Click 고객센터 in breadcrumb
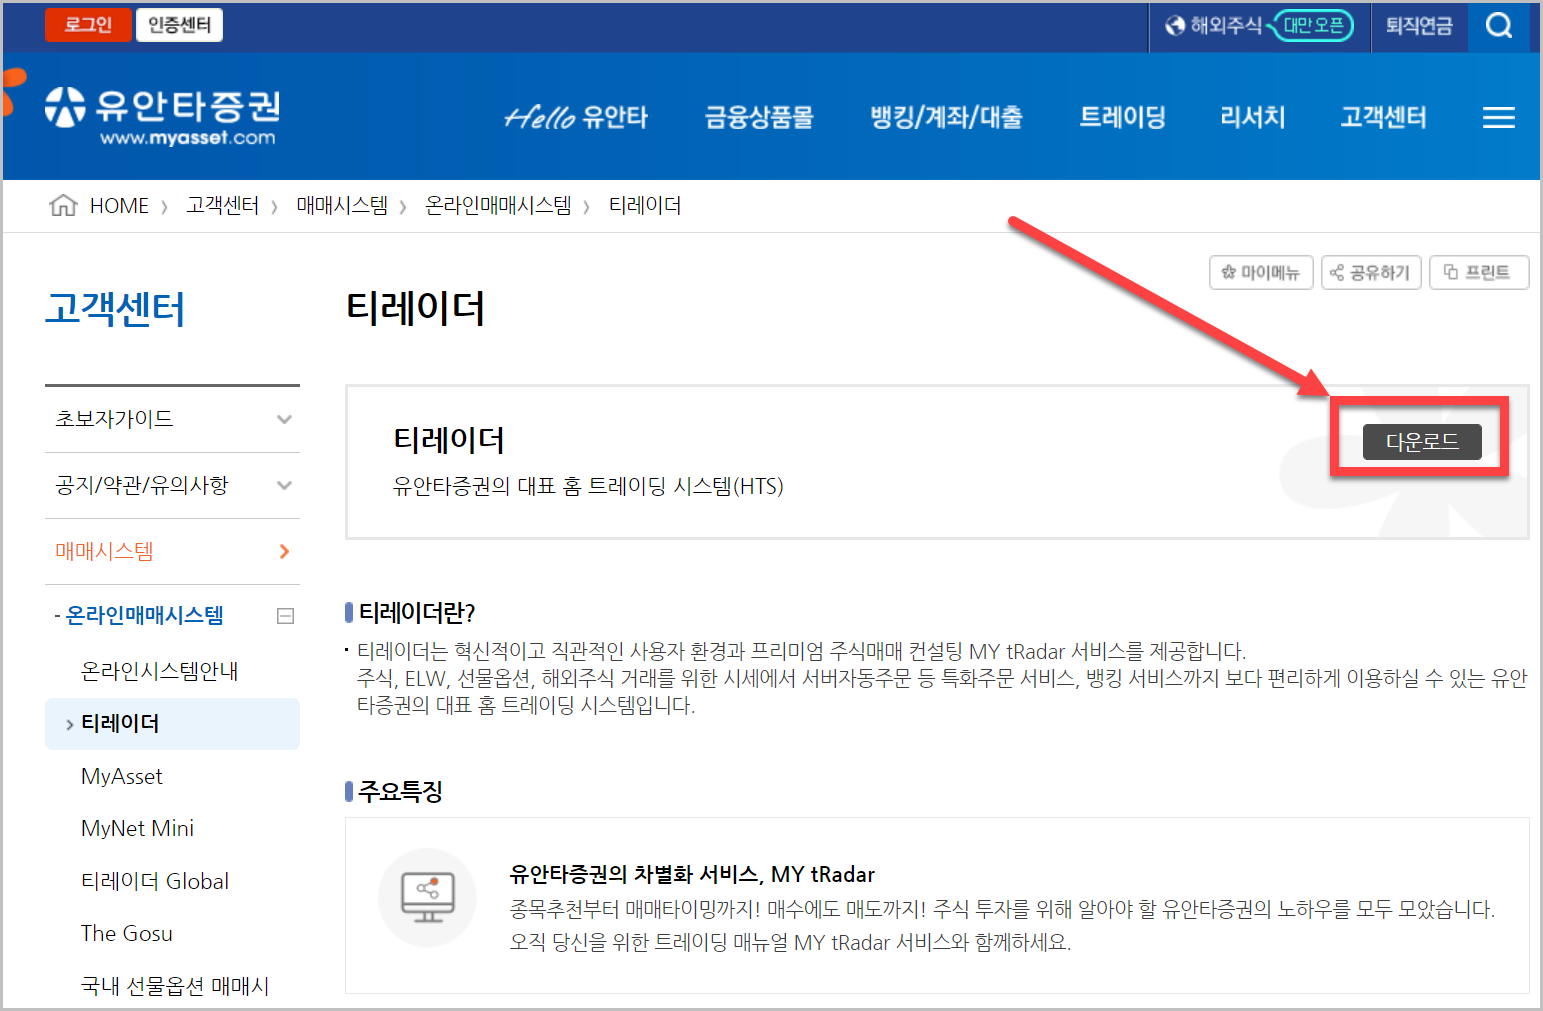 tap(223, 206)
